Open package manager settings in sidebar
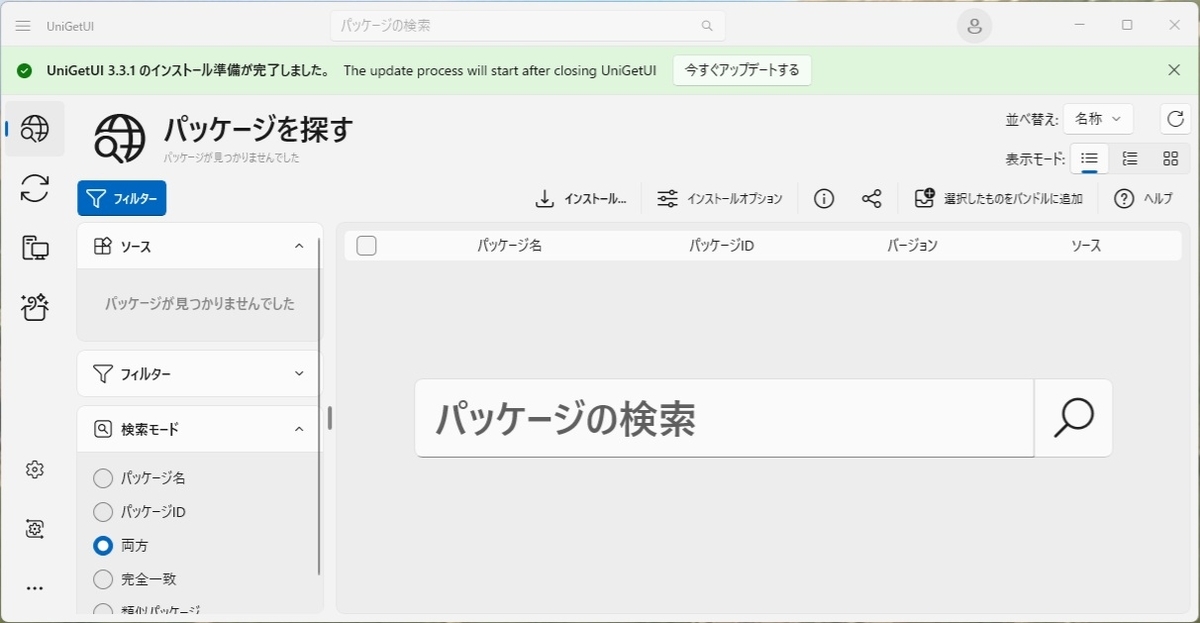Image resolution: width=1200 pixels, height=623 pixels. click(x=35, y=529)
